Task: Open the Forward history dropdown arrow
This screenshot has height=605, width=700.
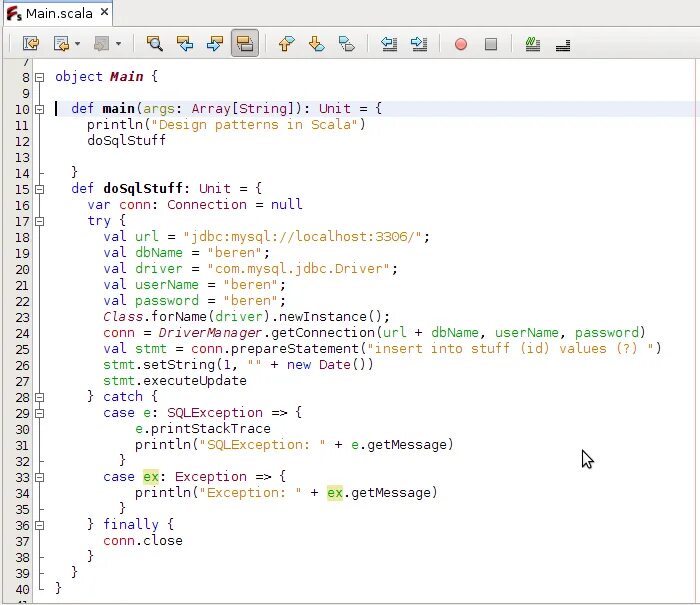Action: [x=118, y=44]
